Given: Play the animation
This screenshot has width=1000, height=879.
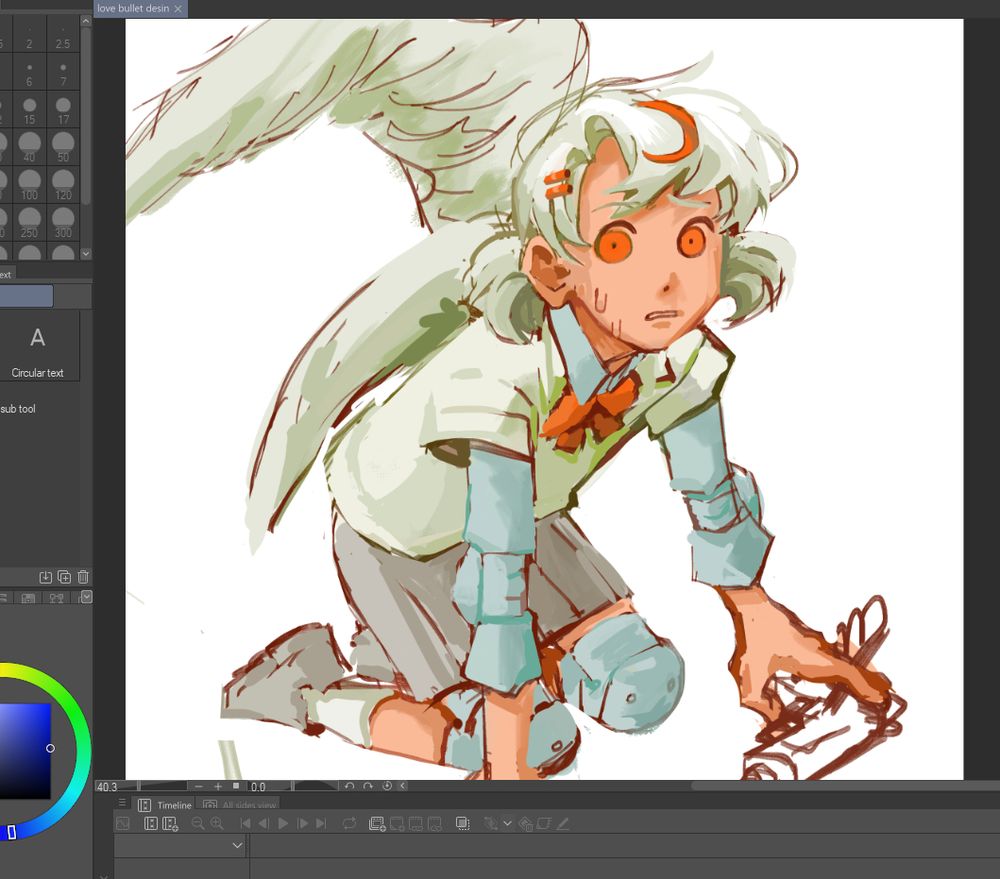Looking at the screenshot, I should [x=283, y=824].
